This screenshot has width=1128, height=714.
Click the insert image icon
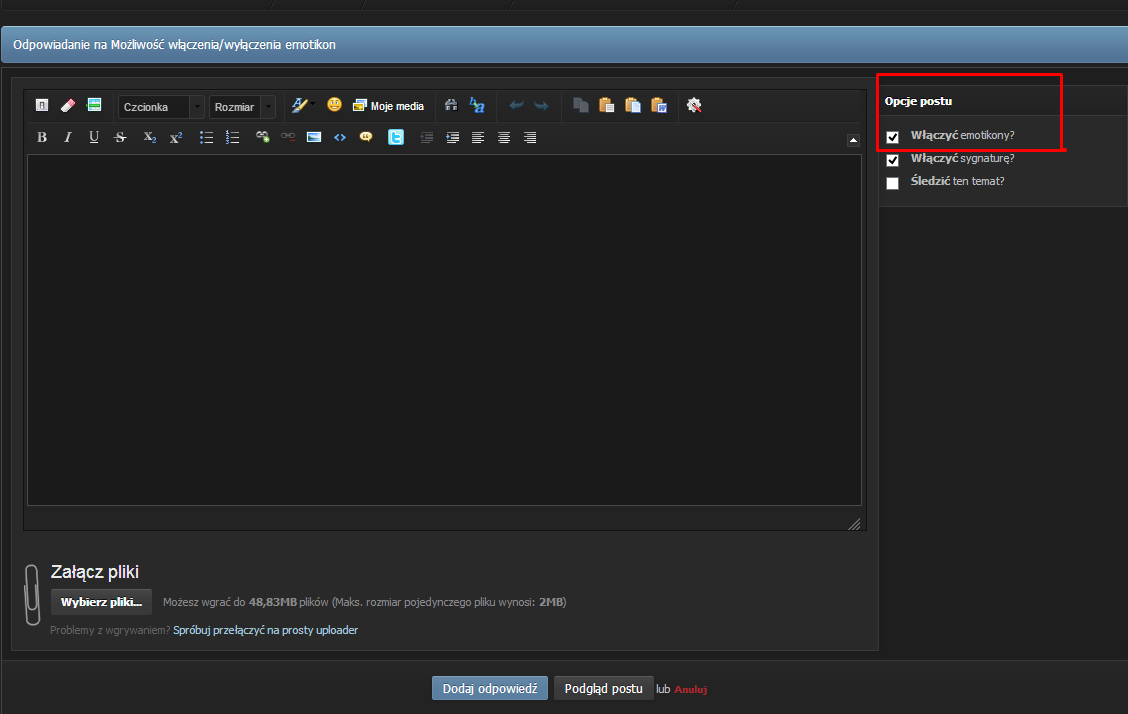coord(314,137)
